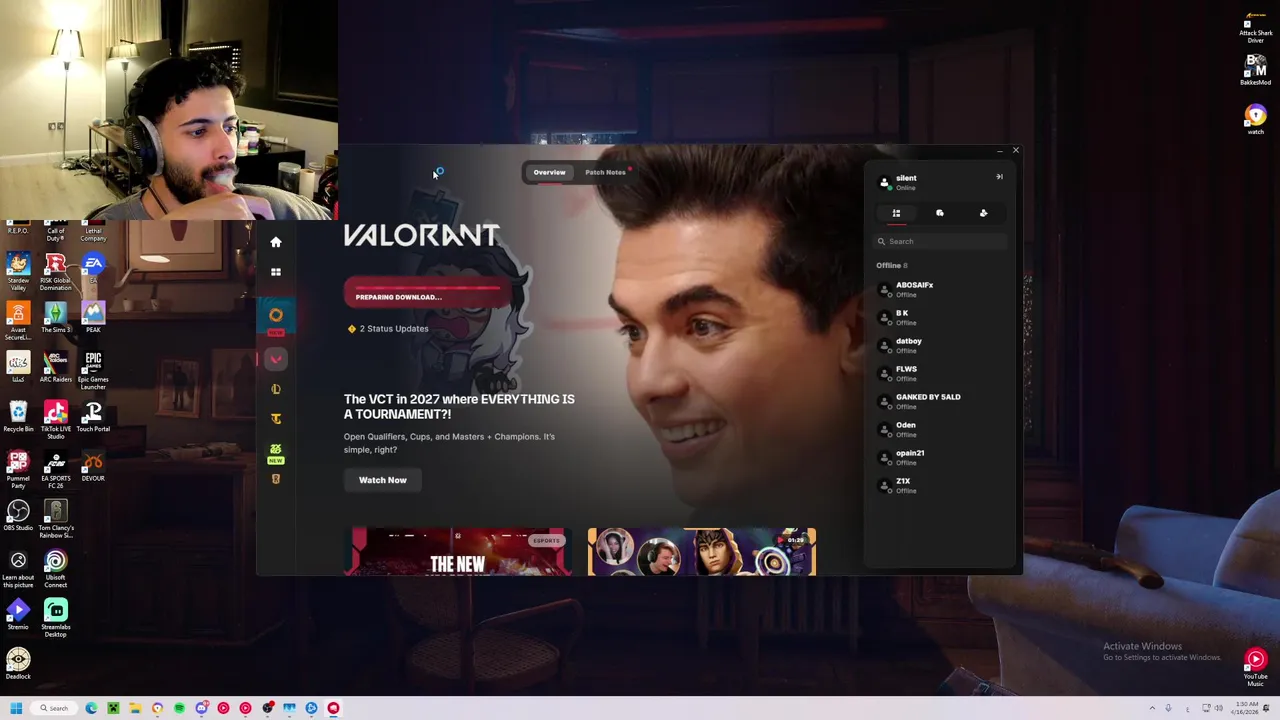Select the DEVOUR desktop icon
This screenshot has height=720, width=1280.
[93, 467]
